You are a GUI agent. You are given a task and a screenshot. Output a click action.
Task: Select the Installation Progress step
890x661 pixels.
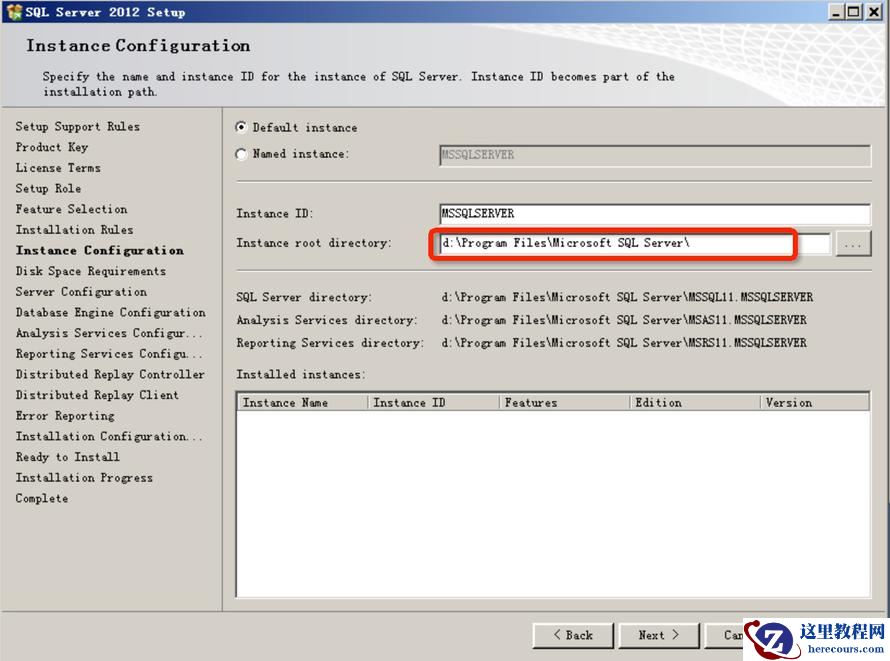(84, 478)
